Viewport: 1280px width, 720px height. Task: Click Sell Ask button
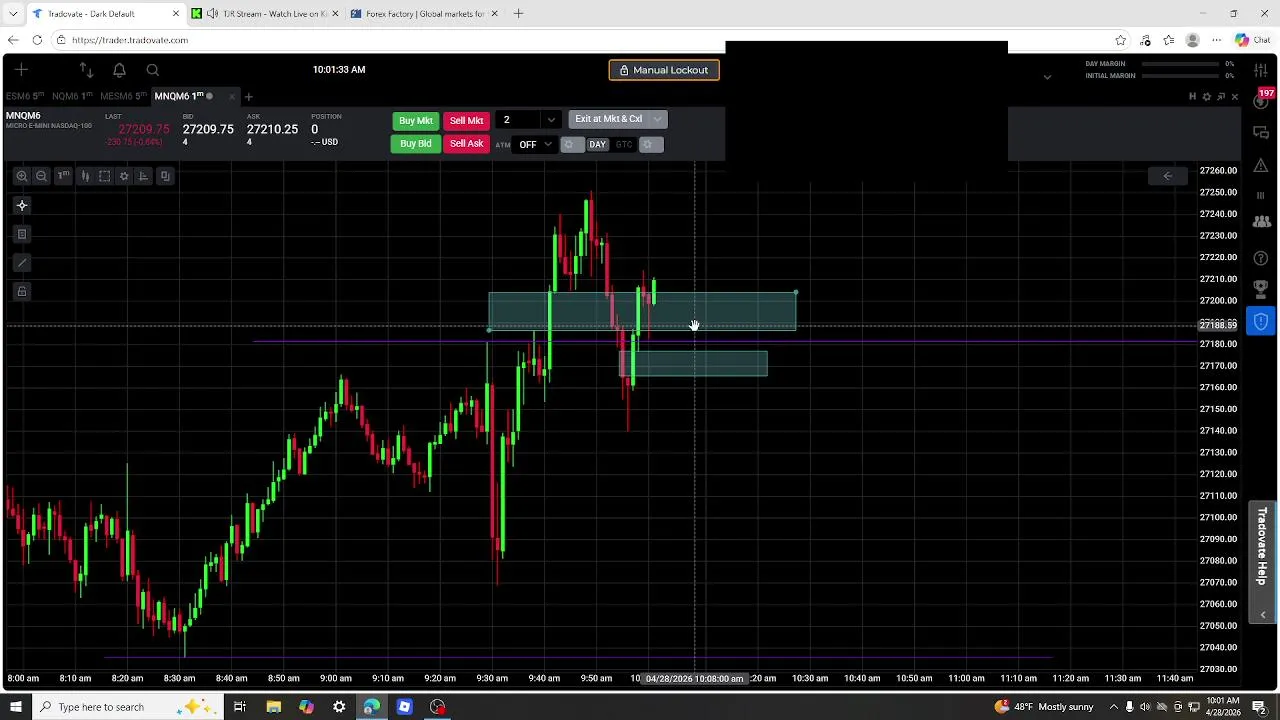pos(466,144)
